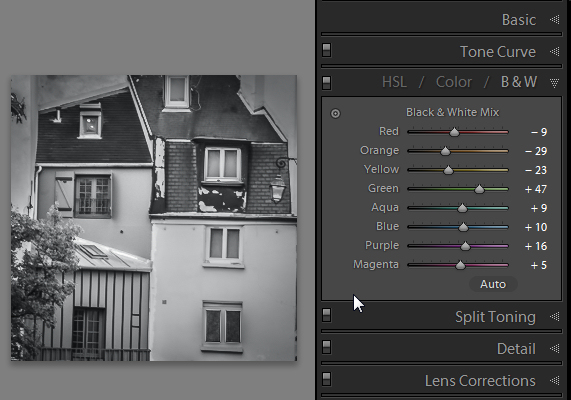The height and width of the screenshot is (400, 571).
Task: Click the Auto button
Action: [x=493, y=284]
